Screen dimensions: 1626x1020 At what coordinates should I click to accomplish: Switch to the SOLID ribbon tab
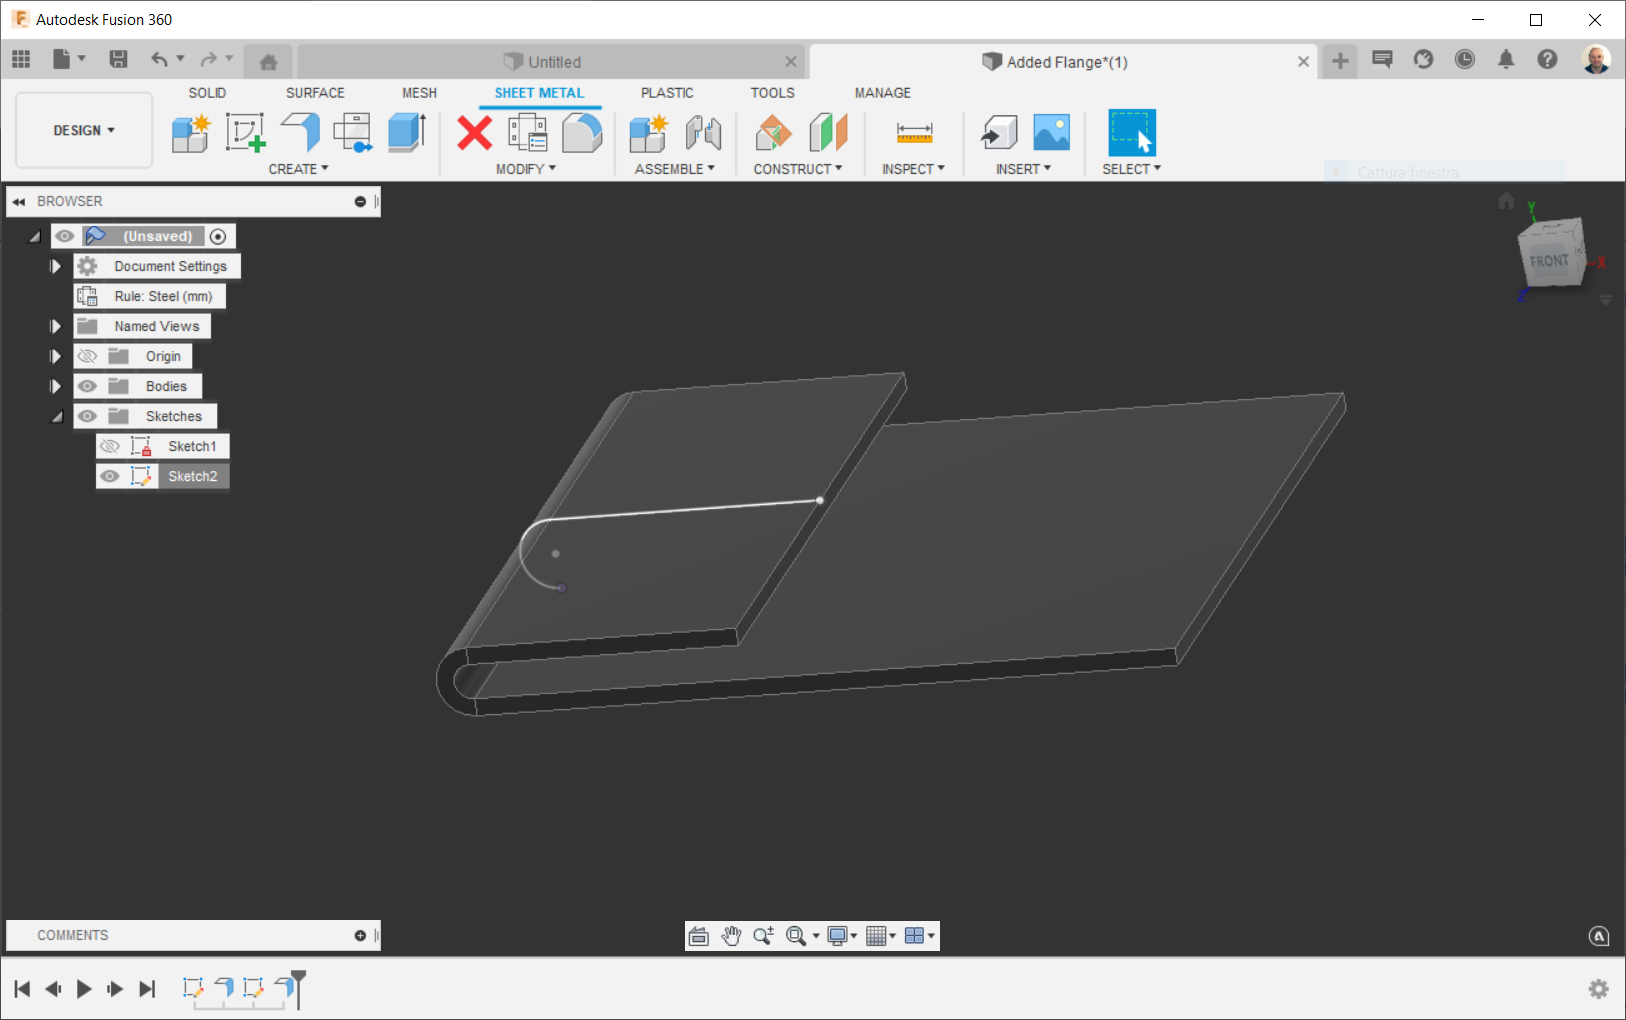coord(207,92)
